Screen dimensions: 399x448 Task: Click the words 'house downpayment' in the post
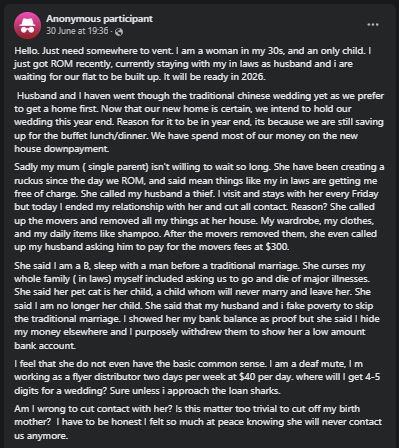point(61,149)
